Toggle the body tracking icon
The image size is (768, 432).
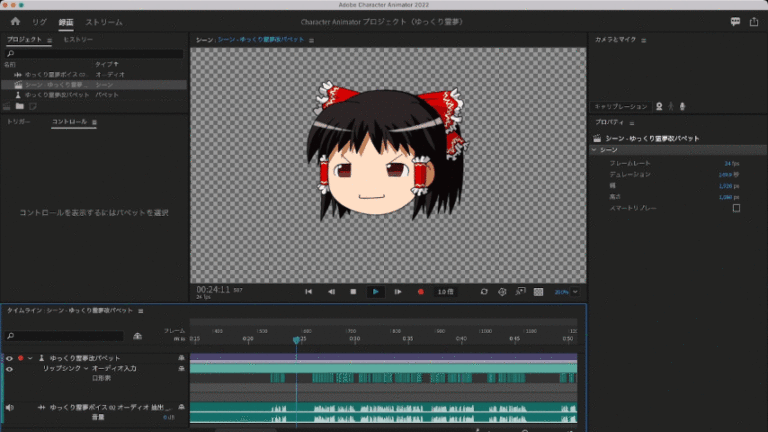pos(671,106)
